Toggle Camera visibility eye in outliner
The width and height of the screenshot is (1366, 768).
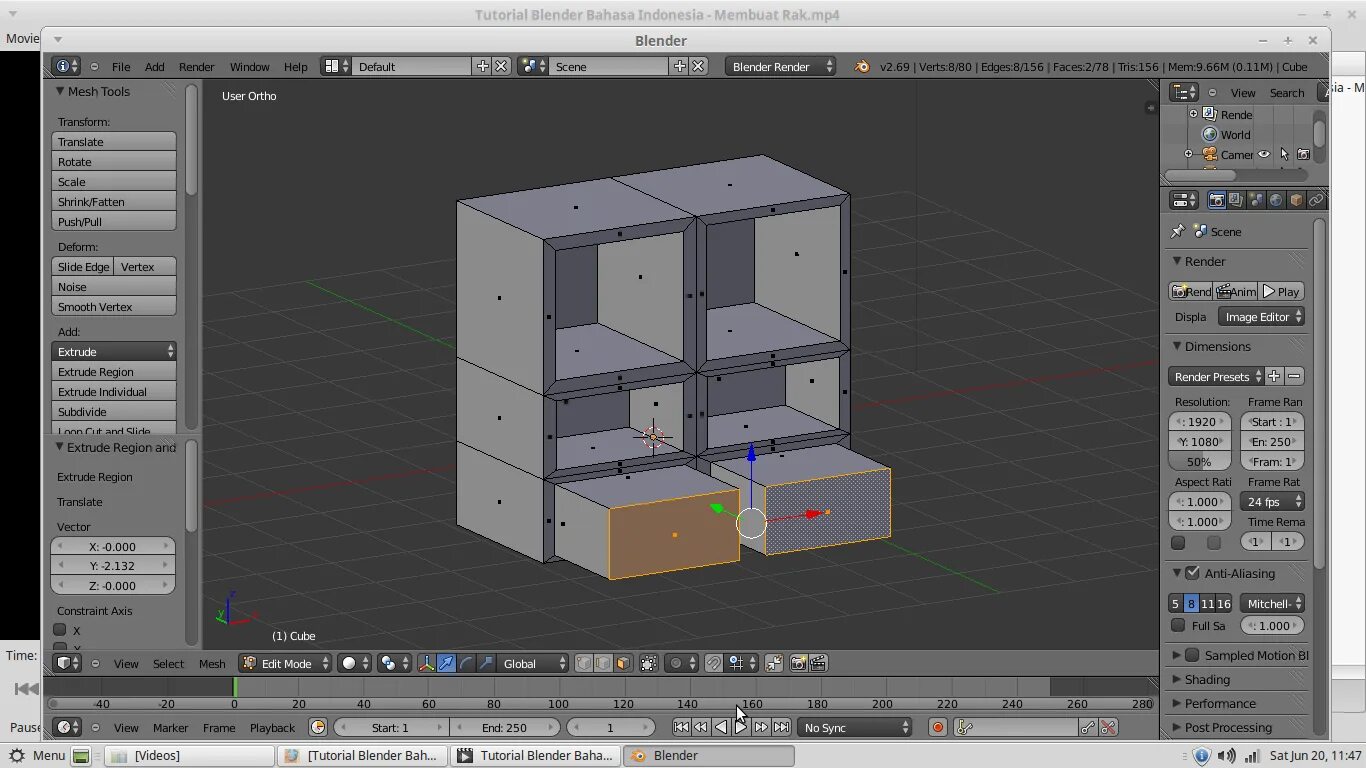pos(1264,154)
